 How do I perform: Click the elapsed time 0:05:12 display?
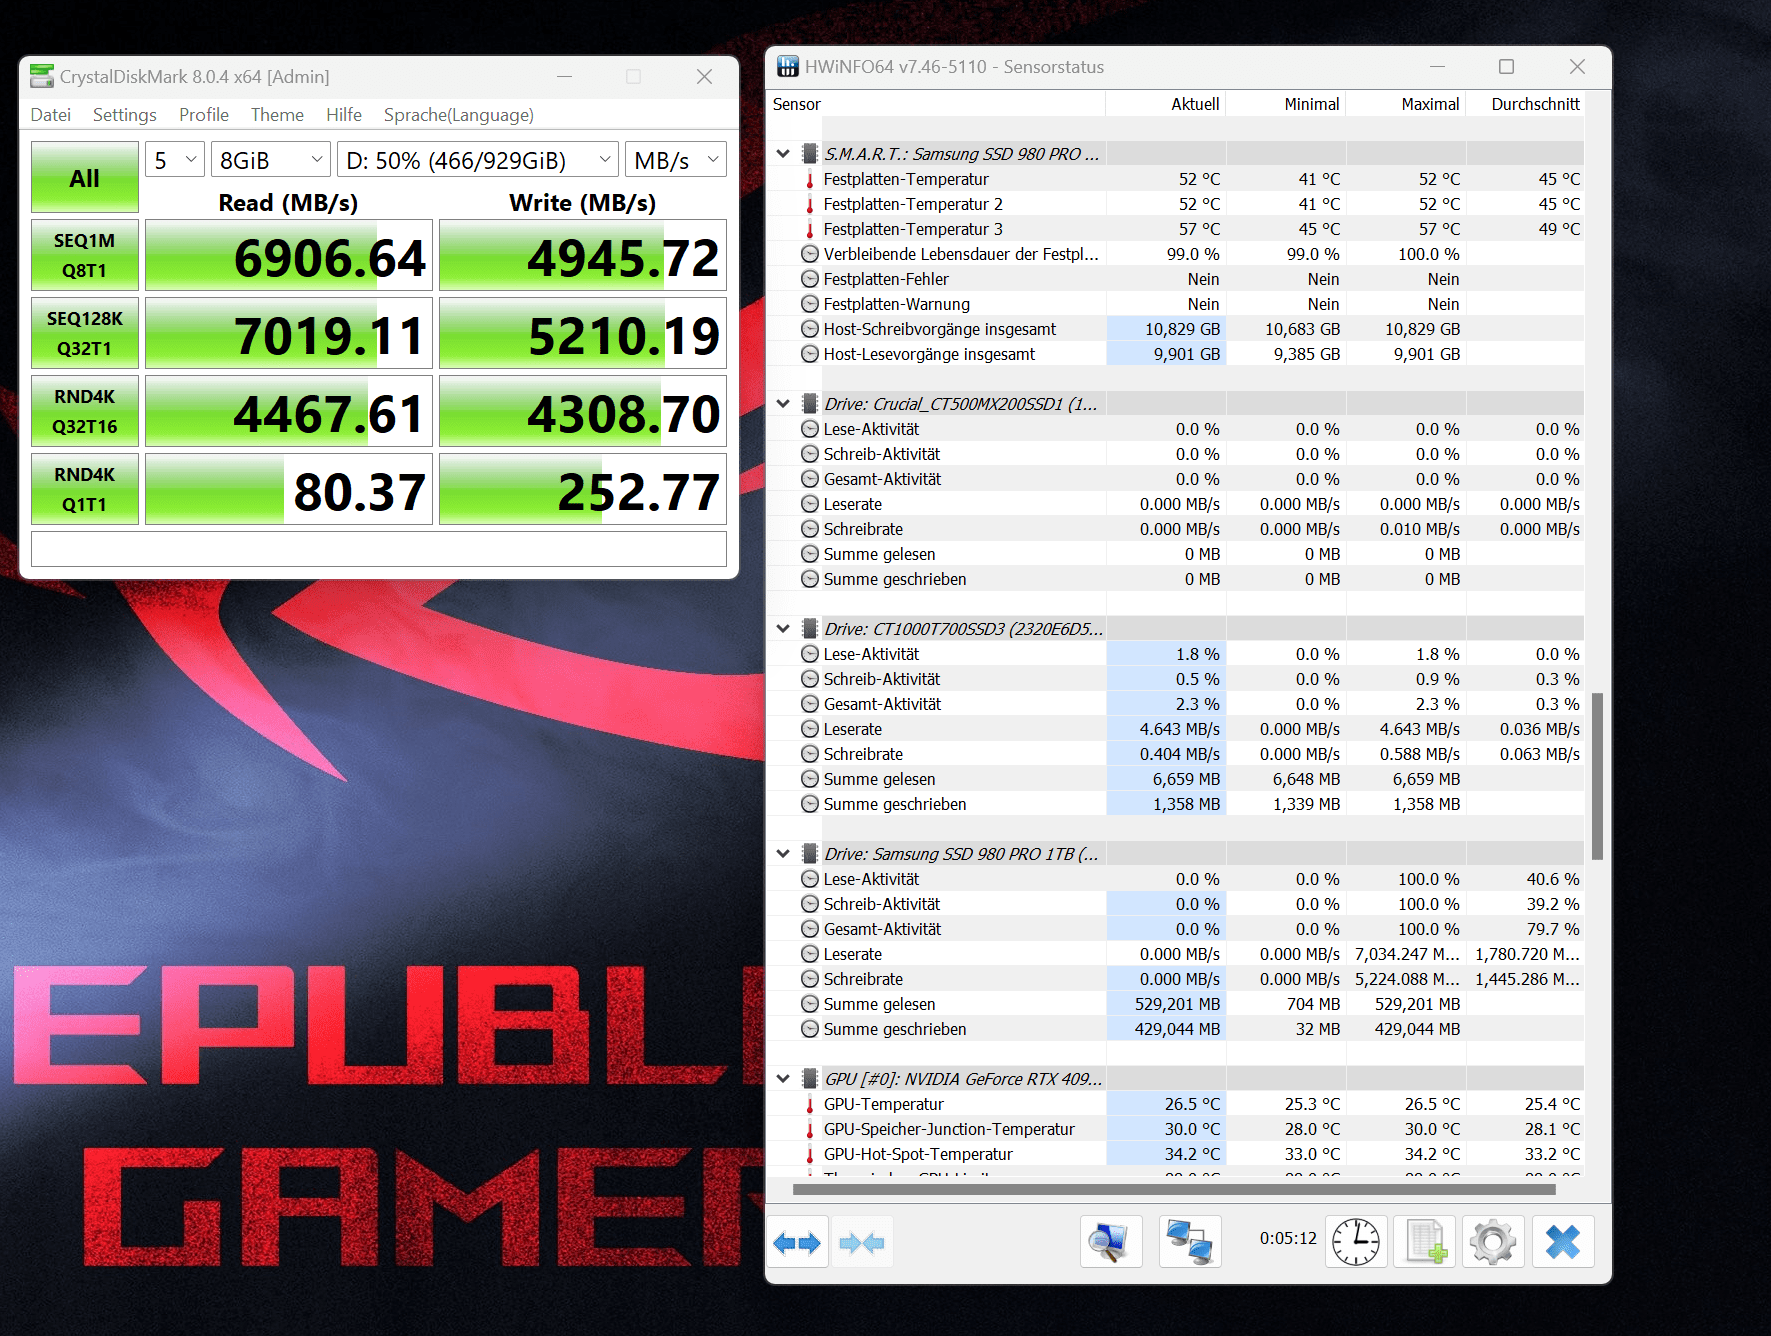[1288, 1238]
